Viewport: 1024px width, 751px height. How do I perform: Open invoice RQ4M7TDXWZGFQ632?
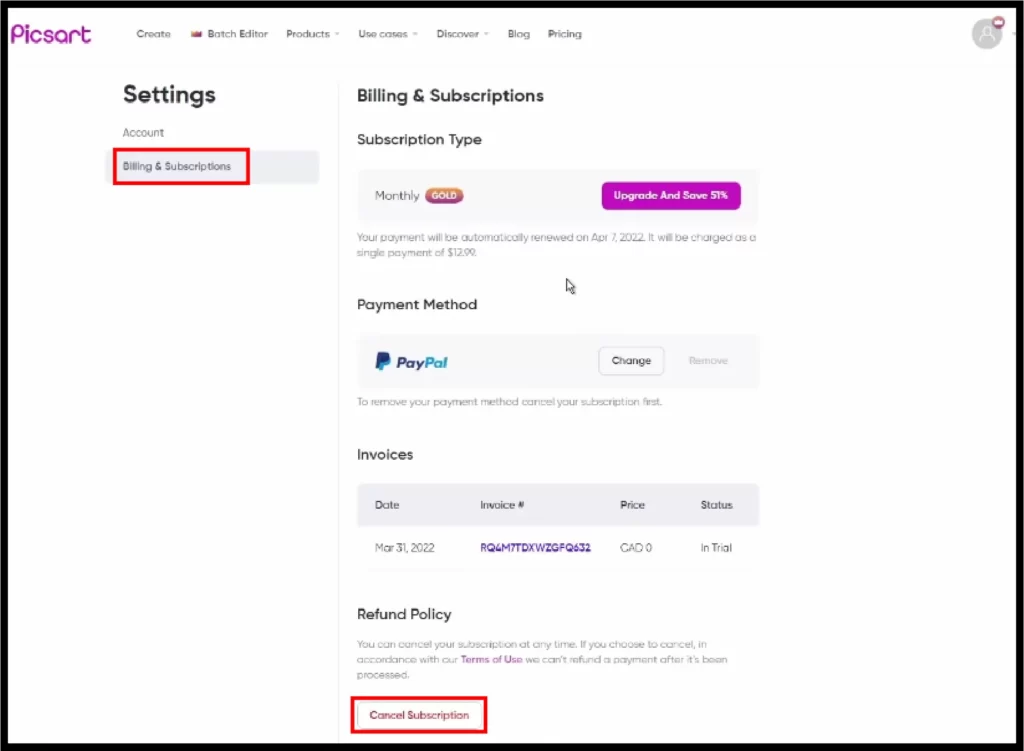point(535,548)
